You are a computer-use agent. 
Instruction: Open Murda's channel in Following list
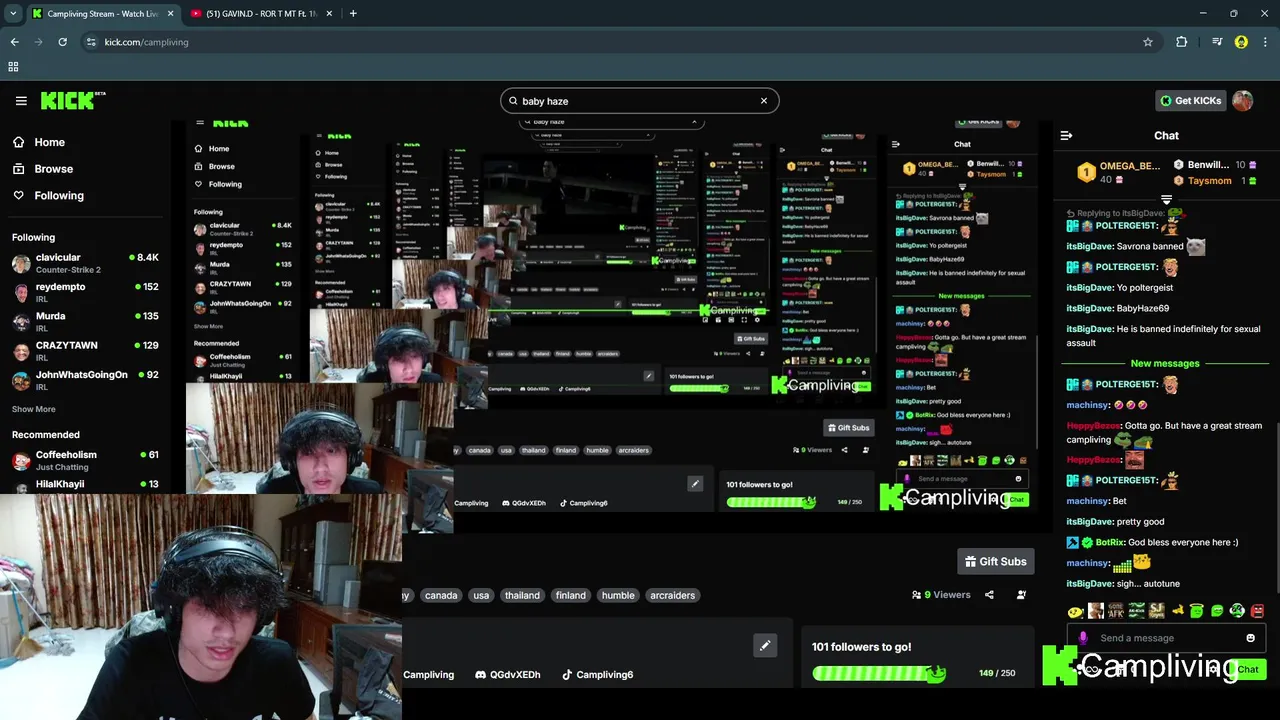click(85, 321)
